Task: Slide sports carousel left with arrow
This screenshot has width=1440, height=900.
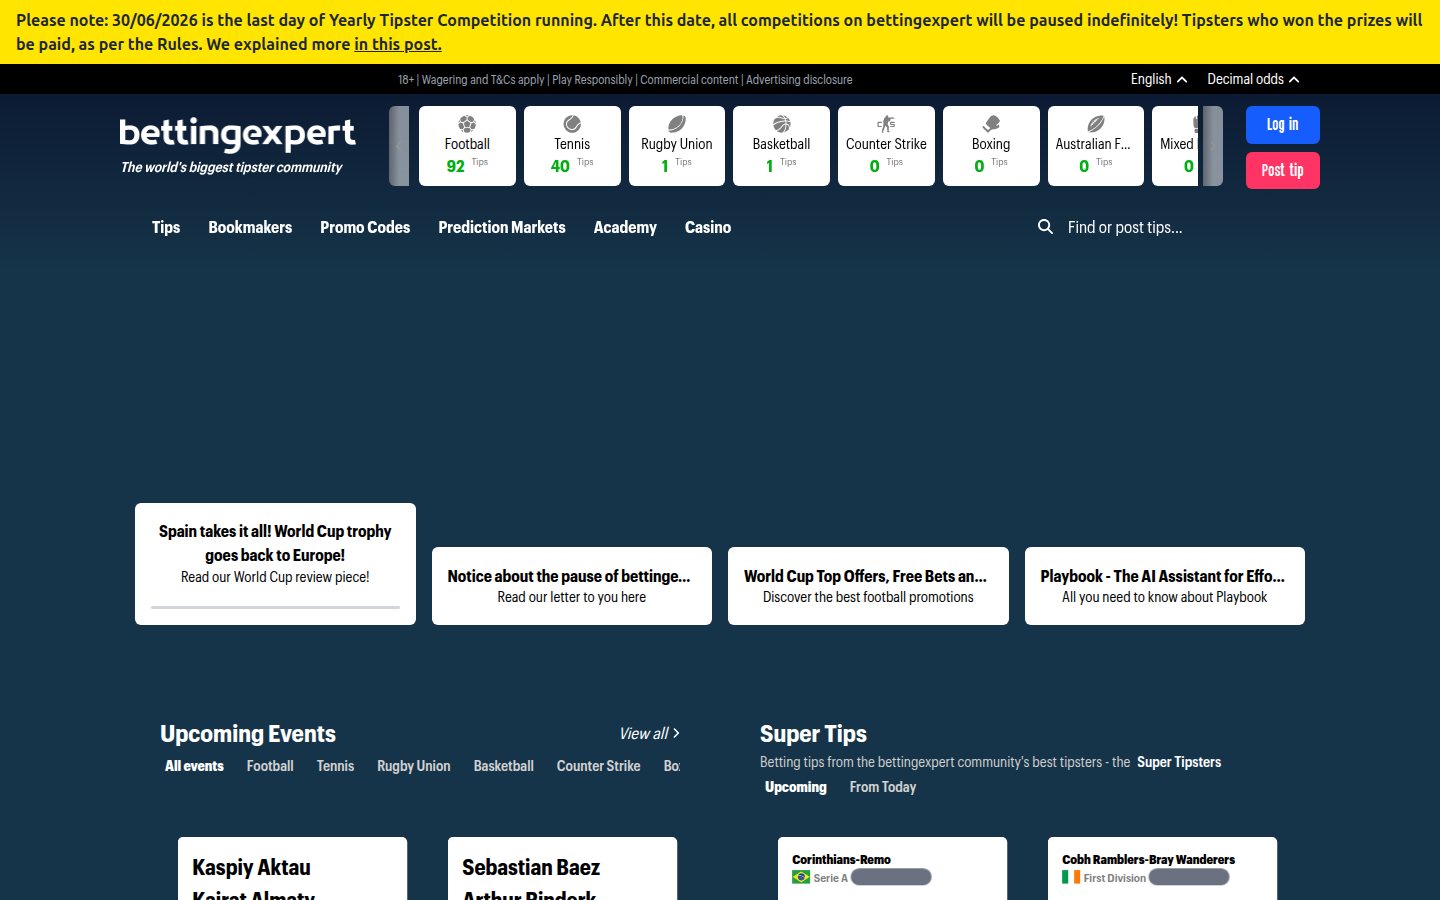Action: click(x=399, y=146)
